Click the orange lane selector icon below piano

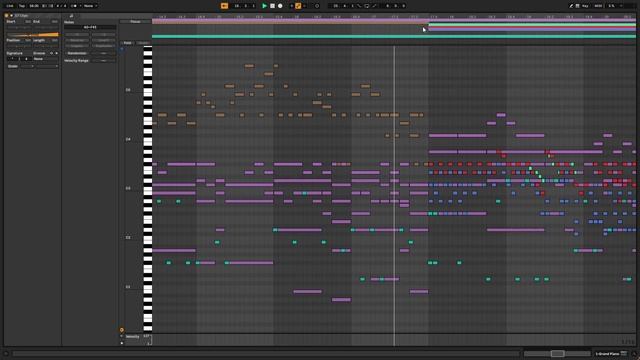pyautogui.click(x=122, y=330)
